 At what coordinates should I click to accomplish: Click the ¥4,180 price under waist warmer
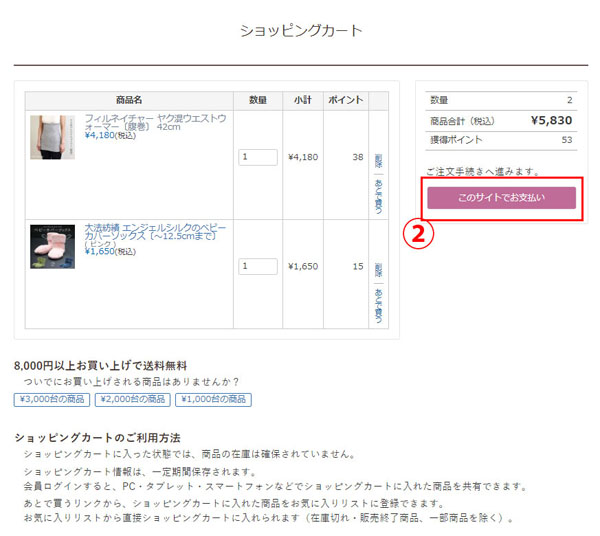point(100,135)
